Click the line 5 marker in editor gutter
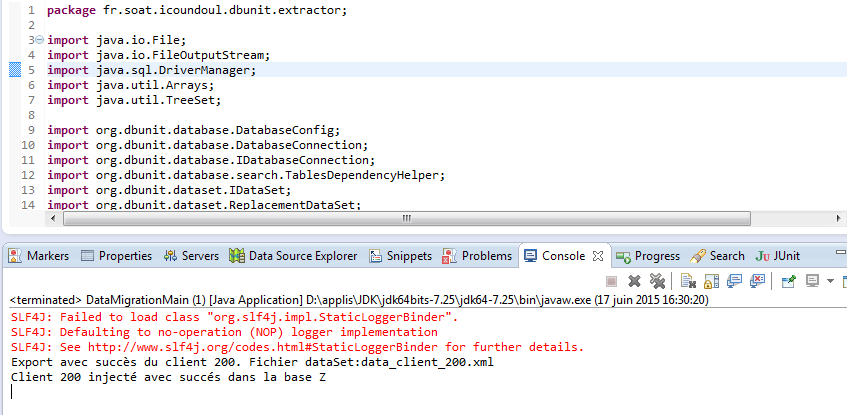Image resolution: width=847 pixels, height=415 pixels. (15, 71)
